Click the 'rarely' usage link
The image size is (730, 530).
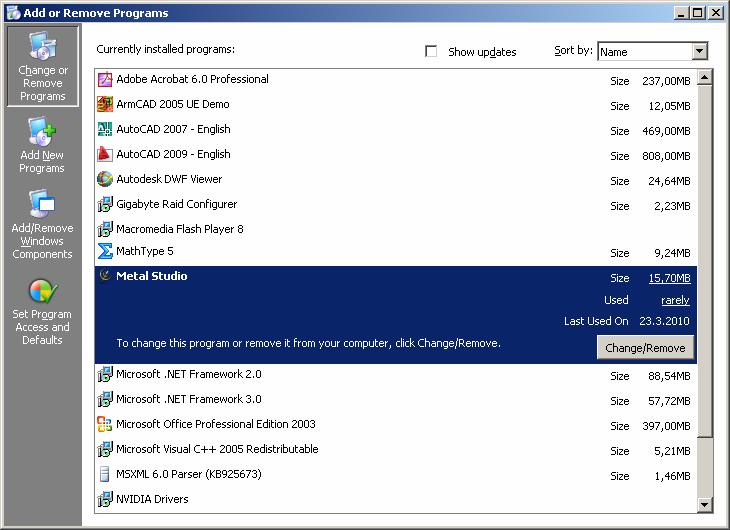click(675, 300)
